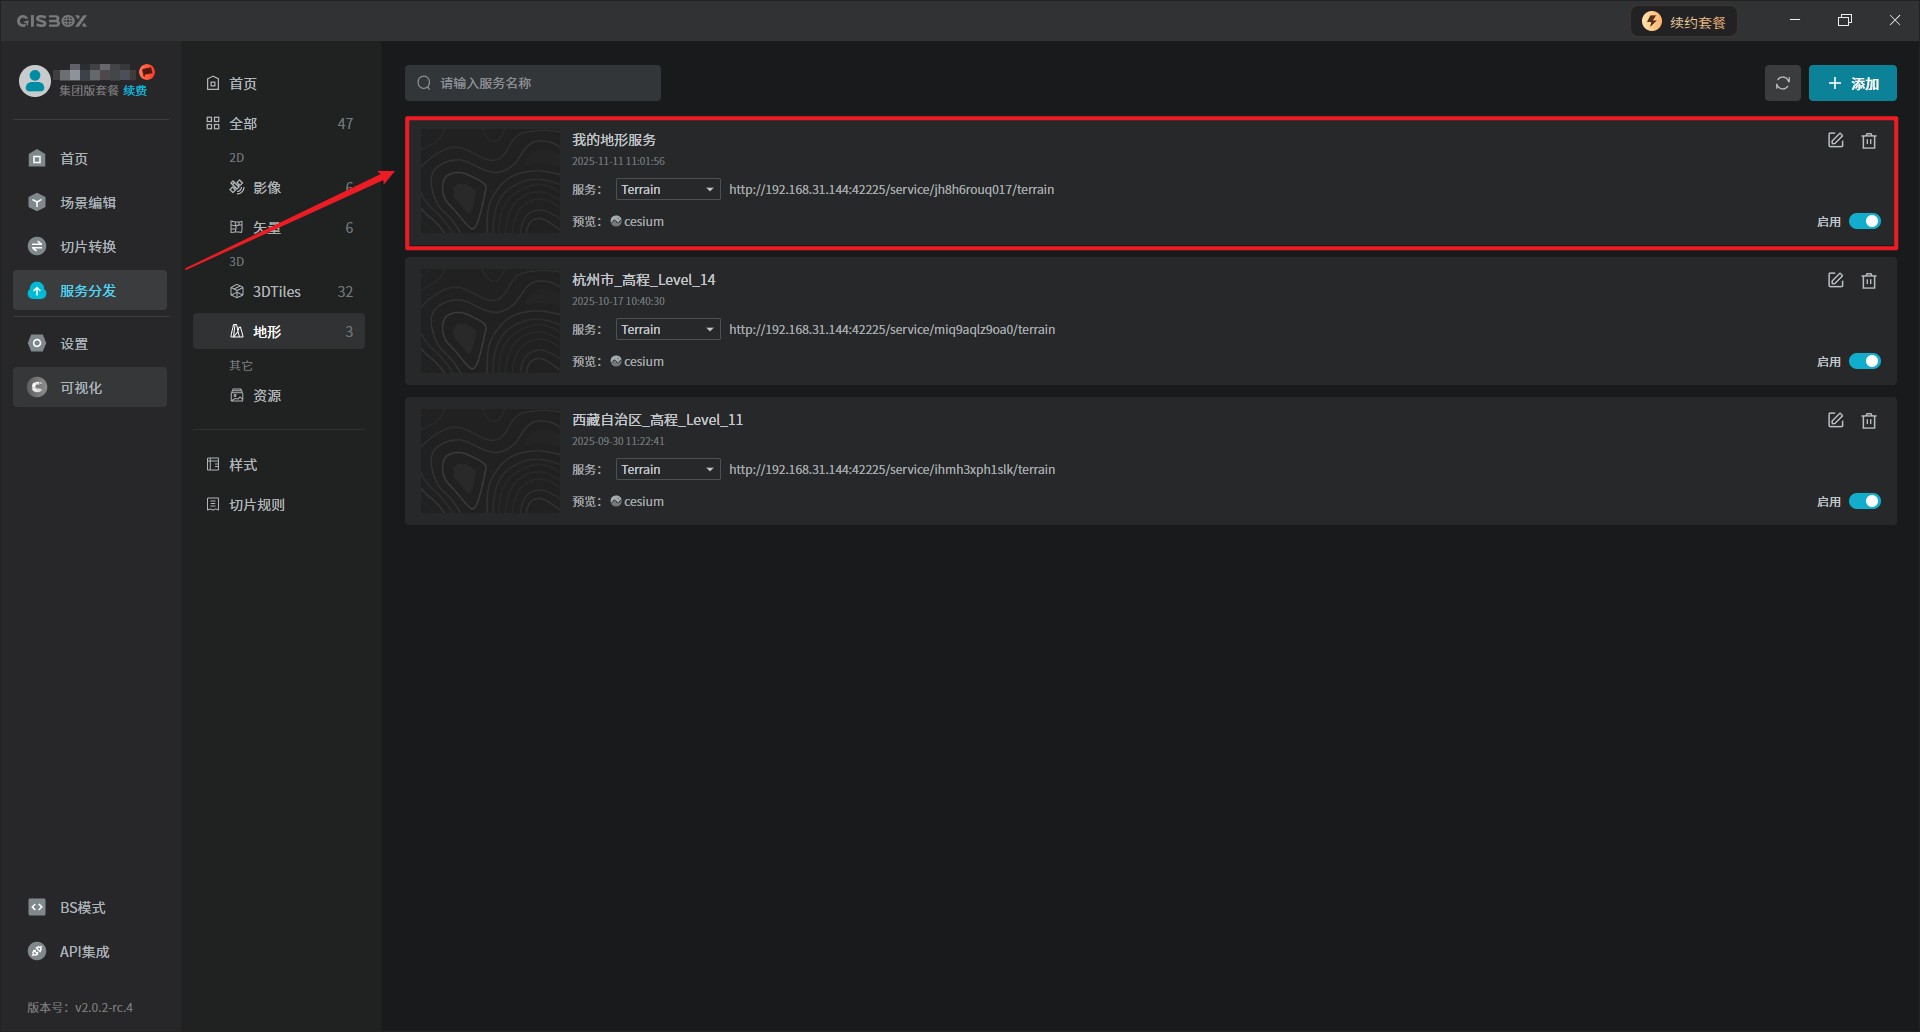Open Terrain dropdown for 西藏自治区_高程_Level_11
1920x1032 pixels.
(x=667, y=470)
